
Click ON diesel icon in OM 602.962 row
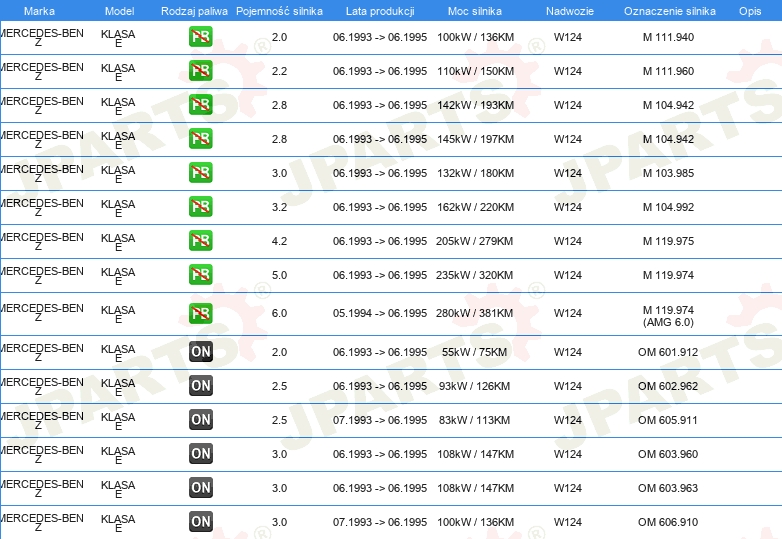tap(201, 385)
